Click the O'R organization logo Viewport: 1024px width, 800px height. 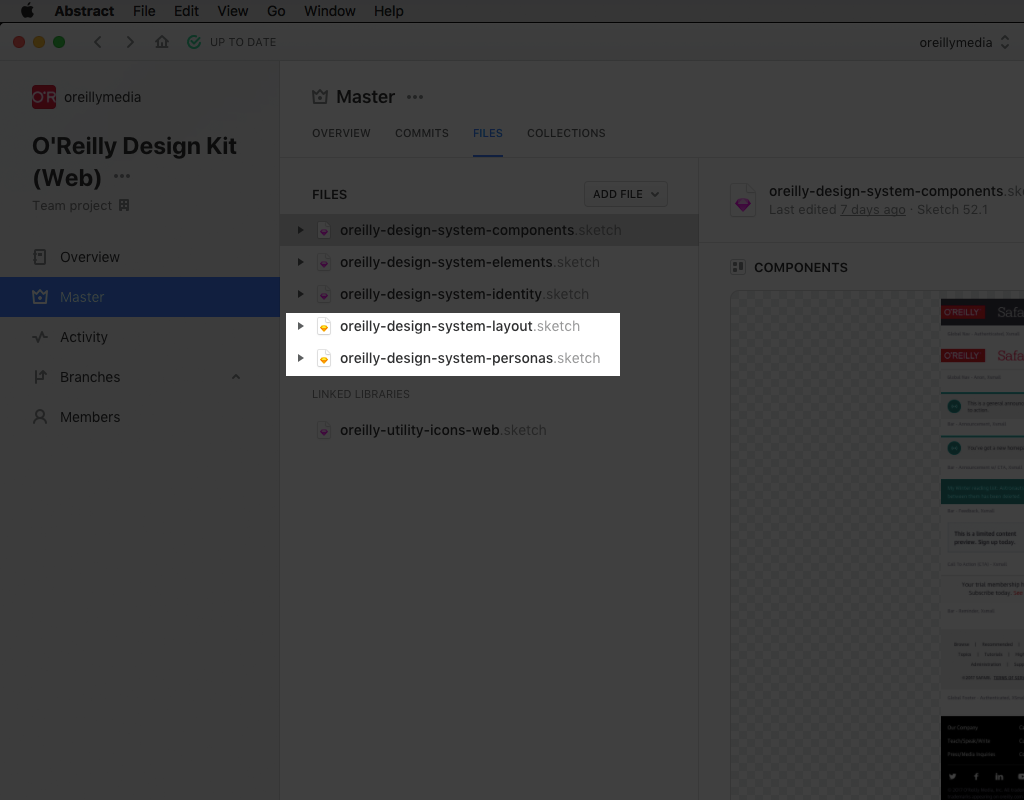point(44,97)
